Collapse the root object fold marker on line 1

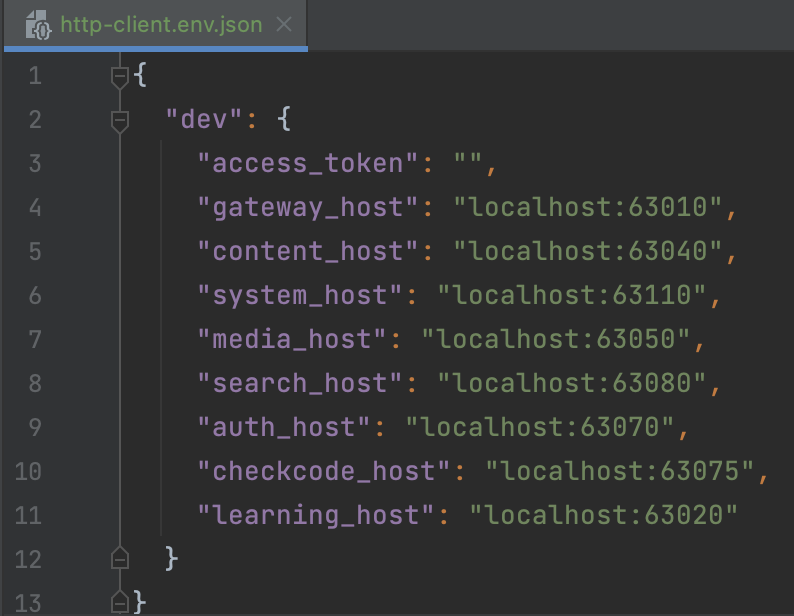click(x=120, y=76)
